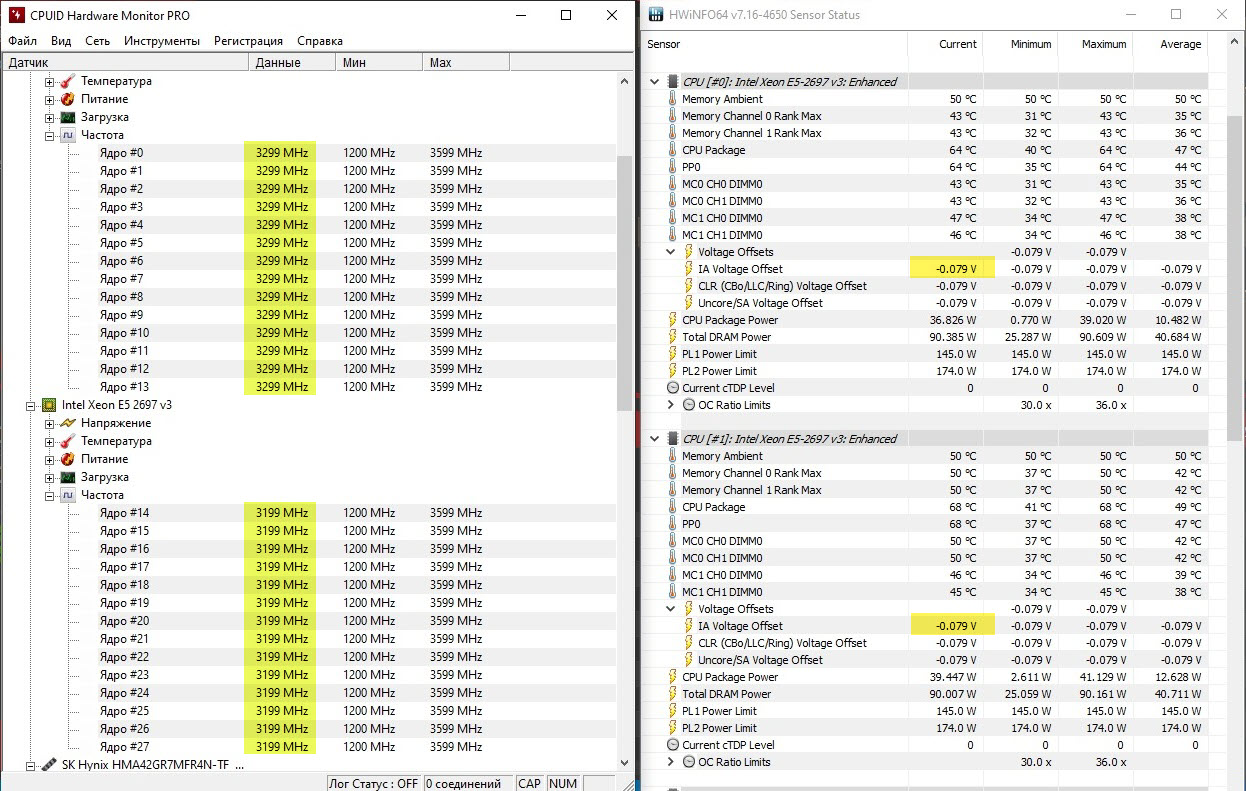Click the first Температура thermometer icon
The width and height of the screenshot is (1246, 791).
point(67,81)
